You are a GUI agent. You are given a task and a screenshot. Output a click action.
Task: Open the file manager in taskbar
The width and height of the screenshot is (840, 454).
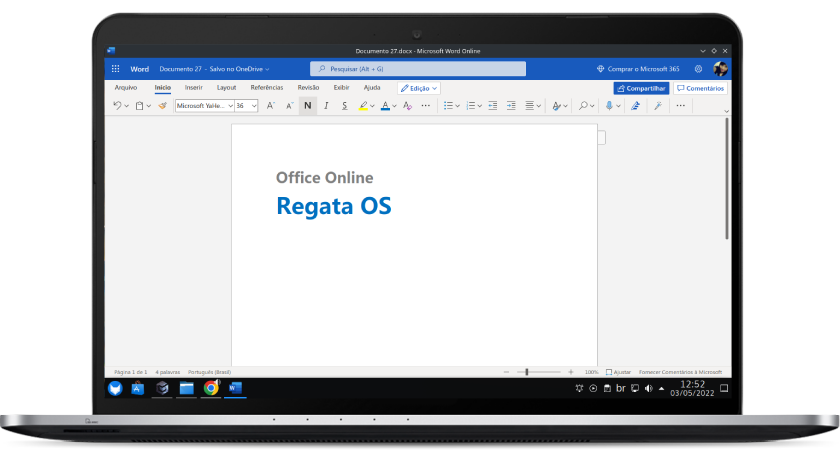[x=186, y=388]
